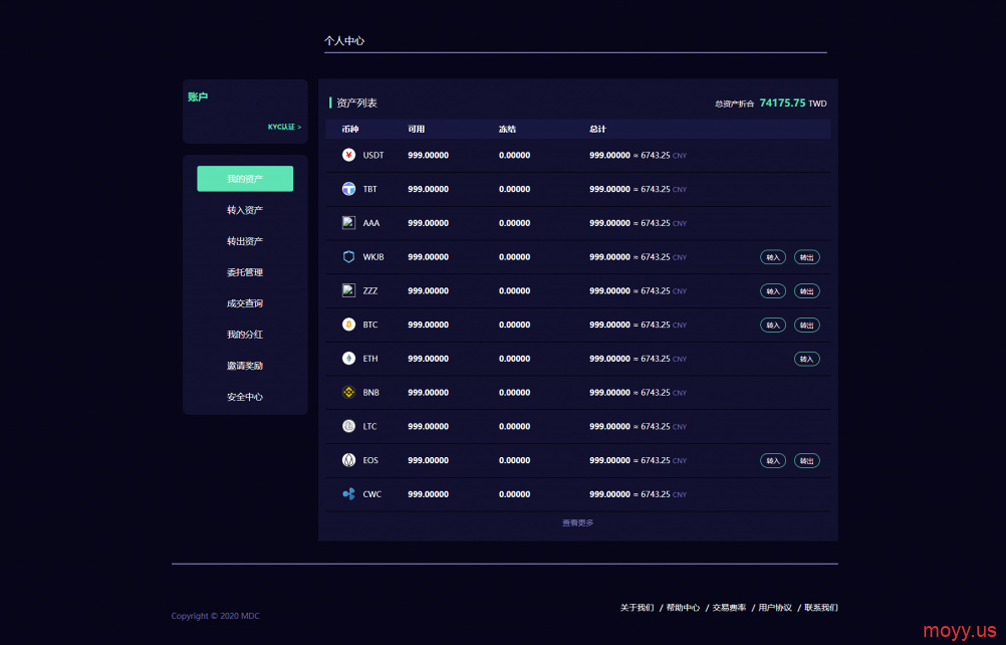Image resolution: width=1006 pixels, height=645 pixels.
Task: Click the TBT coin name
Action: [370, 189]
